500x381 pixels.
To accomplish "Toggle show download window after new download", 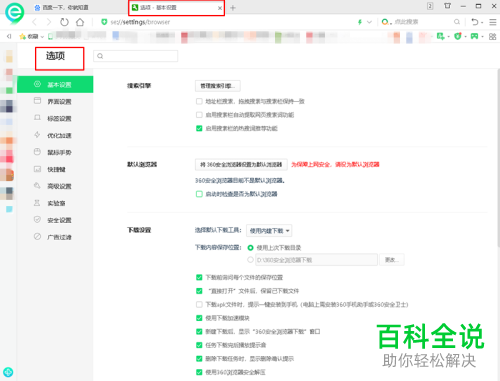I will (x=199, y=332).
